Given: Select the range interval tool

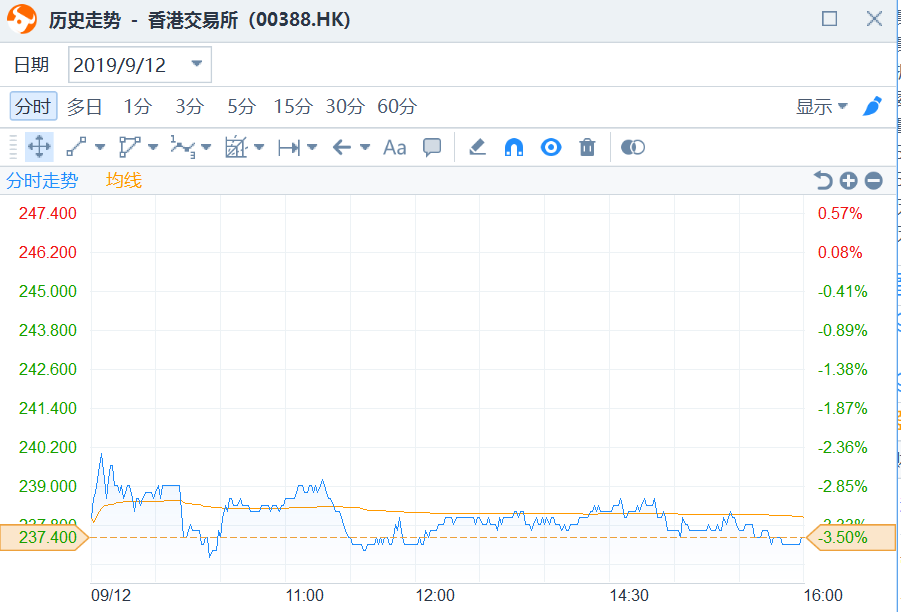Looking at the screenshot, I should point(289,148).
